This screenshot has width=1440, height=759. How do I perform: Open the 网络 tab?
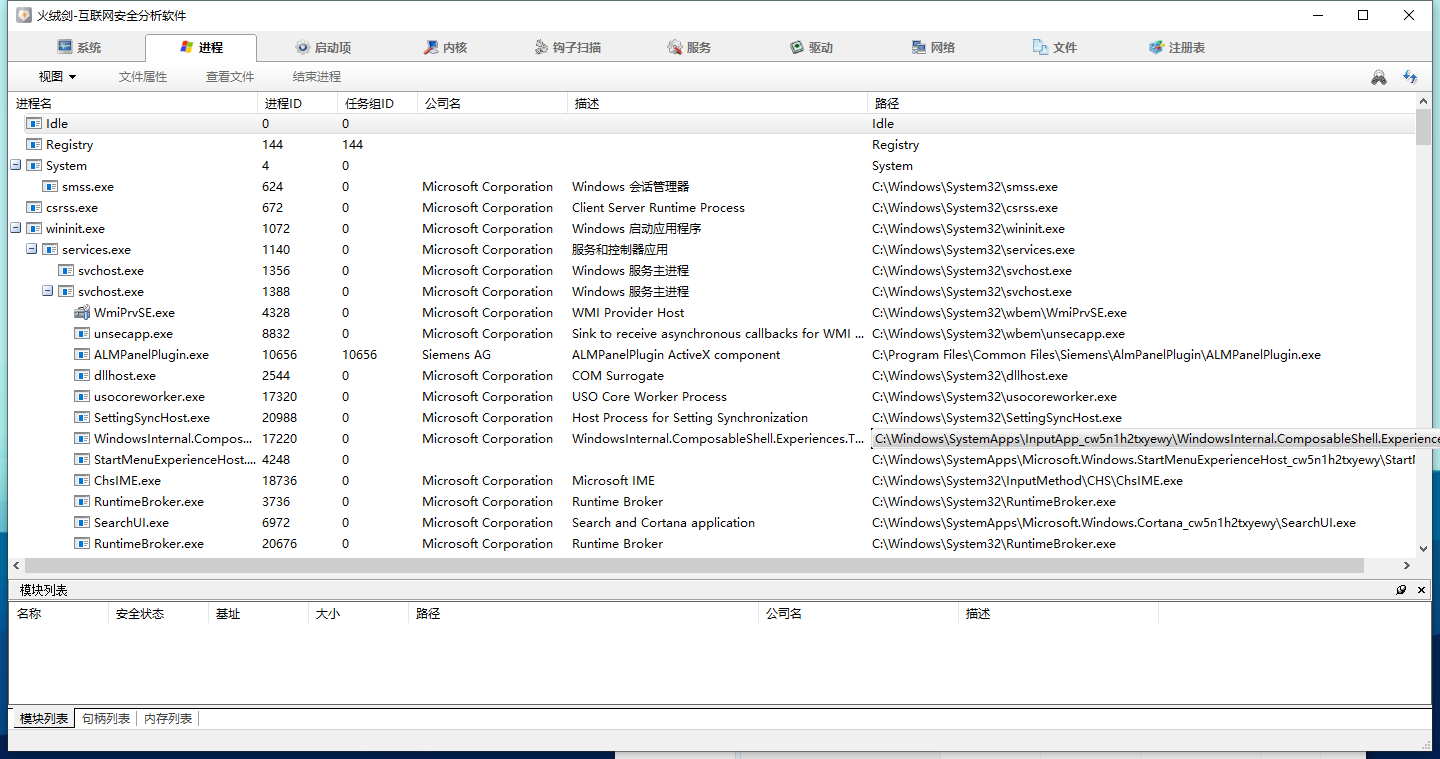click(x=933, y=47)
